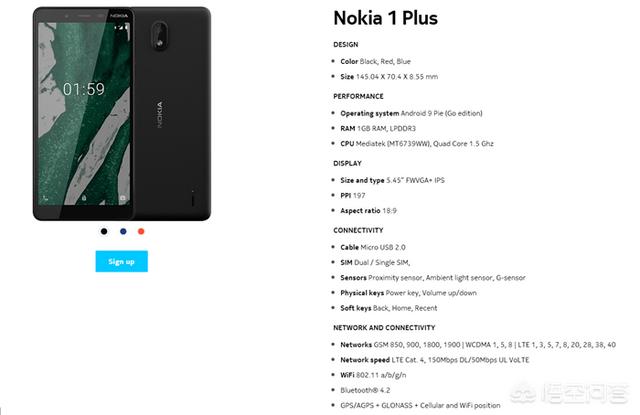Click the status bar icons on phone screen
This screenshot has width=640, height=415.
click(122, 27)
